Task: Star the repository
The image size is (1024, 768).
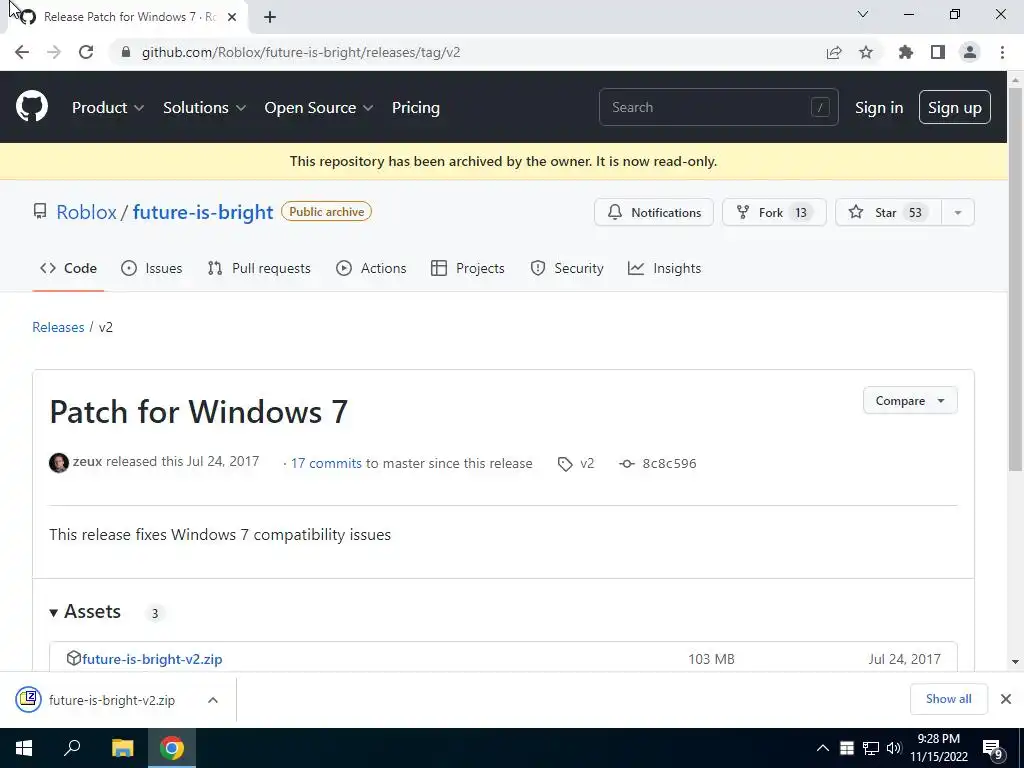Action: pyautogui.click(x=888, y=212)
